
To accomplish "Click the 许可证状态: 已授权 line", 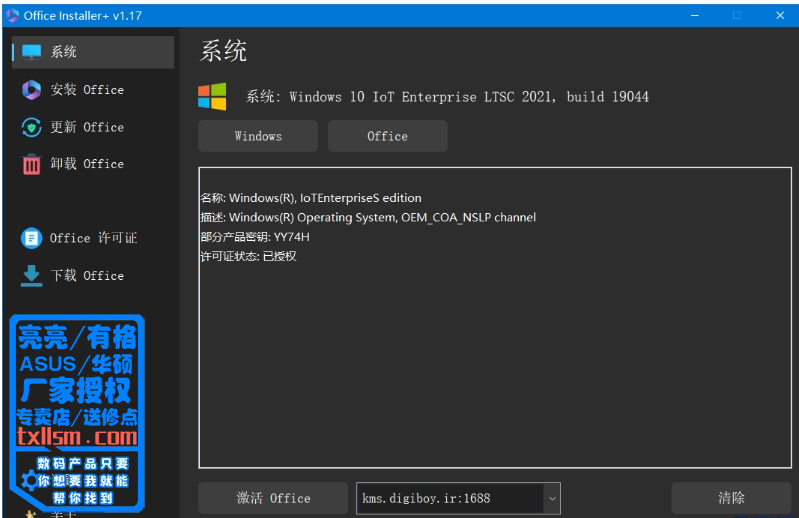I will 248,256.
